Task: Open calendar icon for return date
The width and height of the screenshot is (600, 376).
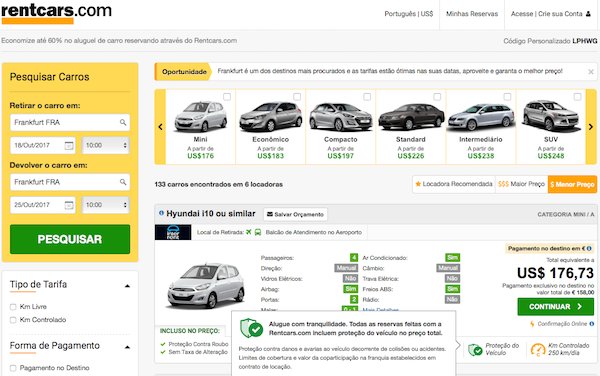Action: coord(69,205)
